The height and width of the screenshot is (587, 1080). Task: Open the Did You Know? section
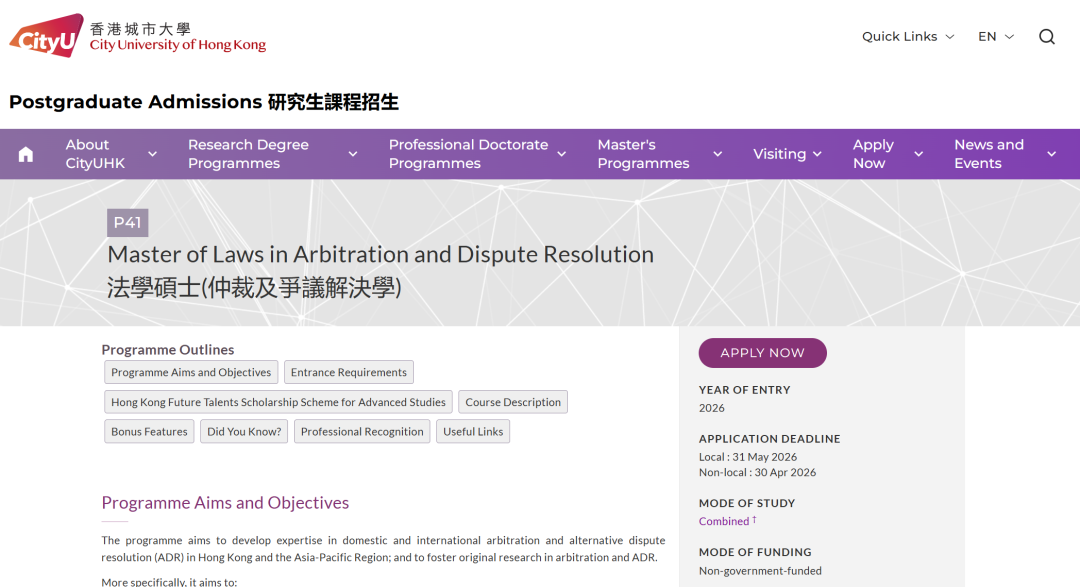(244, 432)
